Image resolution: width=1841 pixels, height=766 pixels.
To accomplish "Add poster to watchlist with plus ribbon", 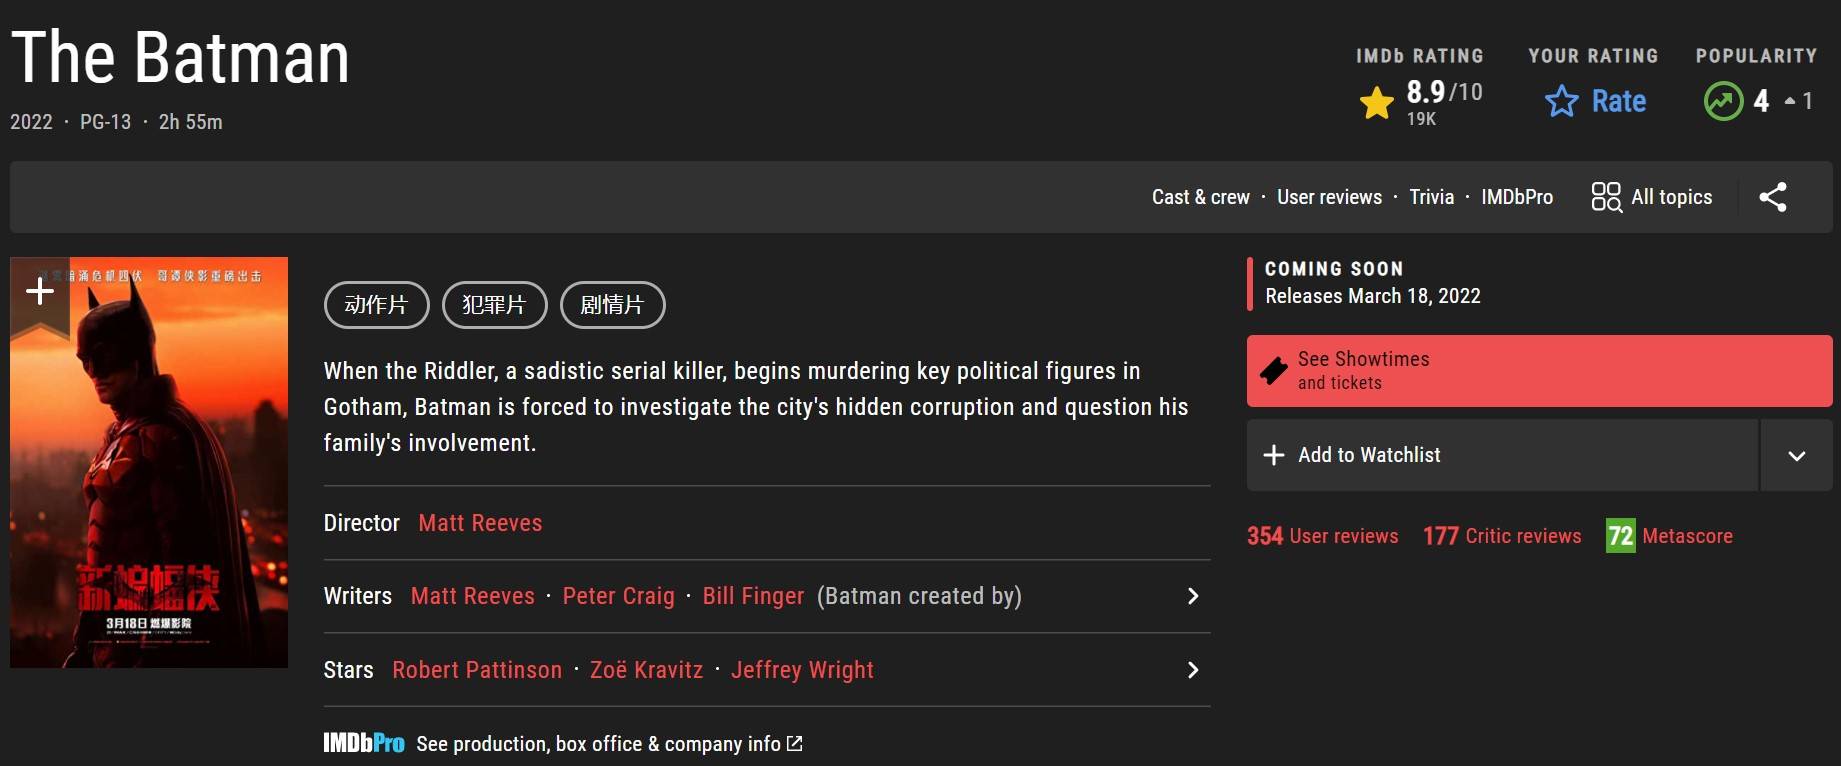I will (39, 291).
